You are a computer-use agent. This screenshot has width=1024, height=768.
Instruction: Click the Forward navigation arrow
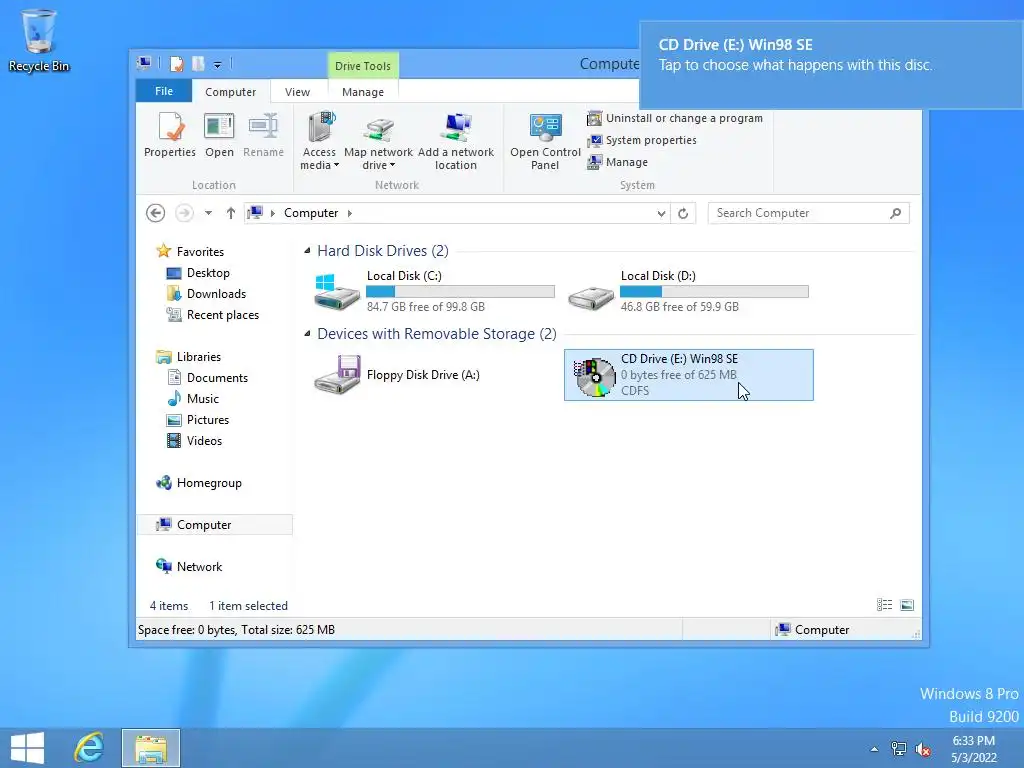pos(184,213)
